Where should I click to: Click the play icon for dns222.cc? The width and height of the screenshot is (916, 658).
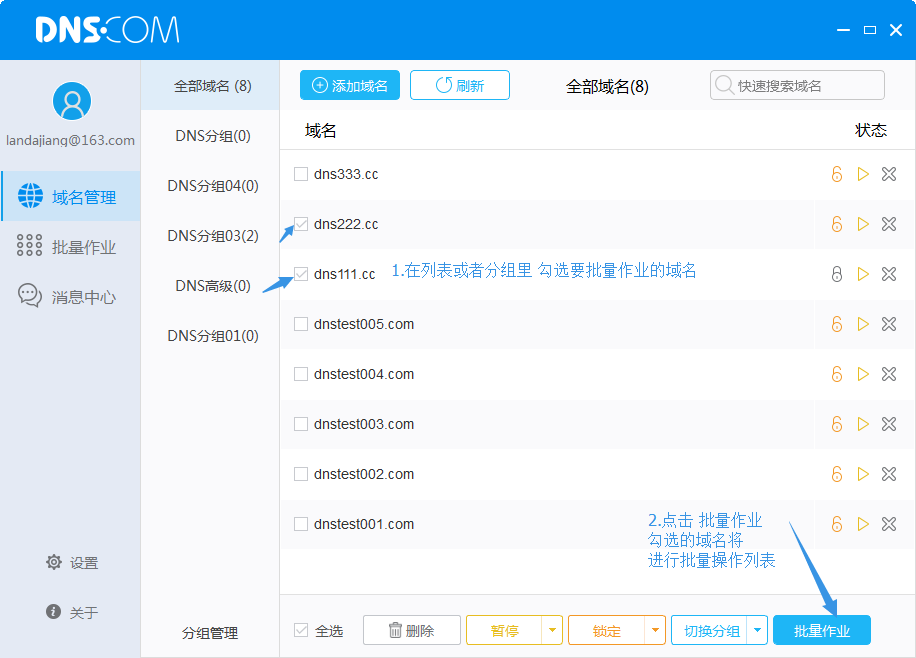(863, 224)
